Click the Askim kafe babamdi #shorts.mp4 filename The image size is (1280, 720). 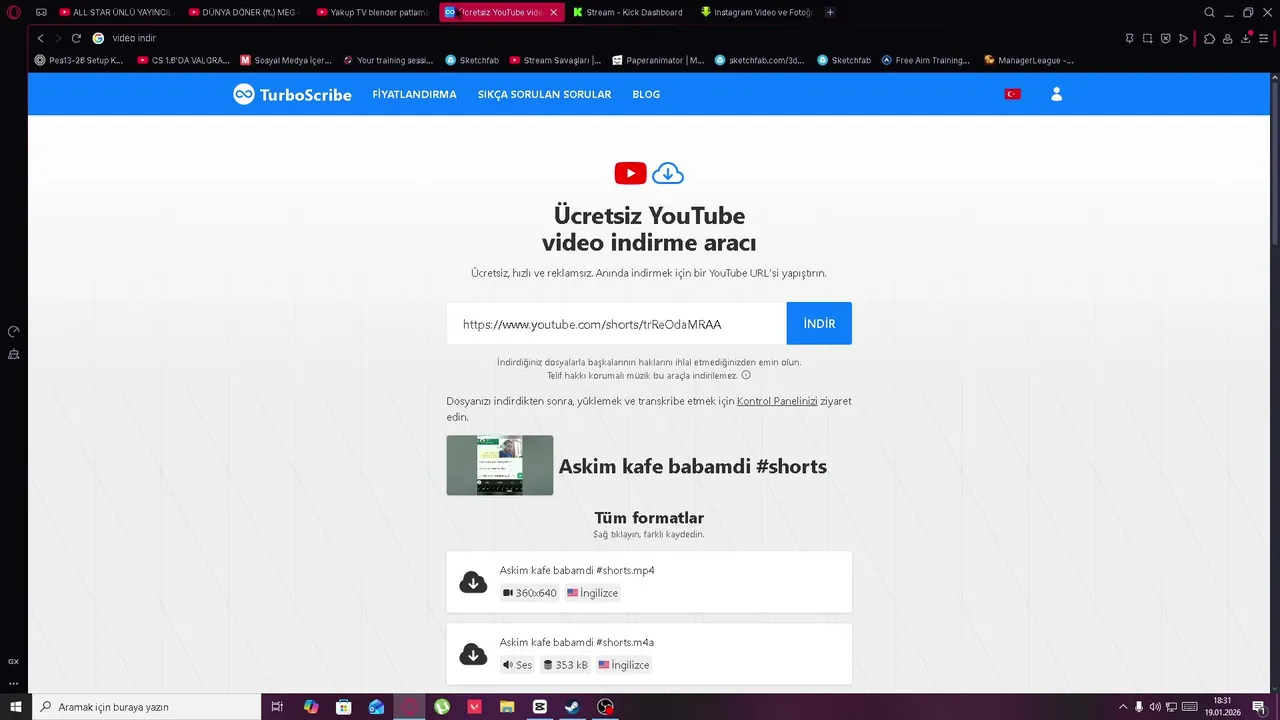[577, 570]
